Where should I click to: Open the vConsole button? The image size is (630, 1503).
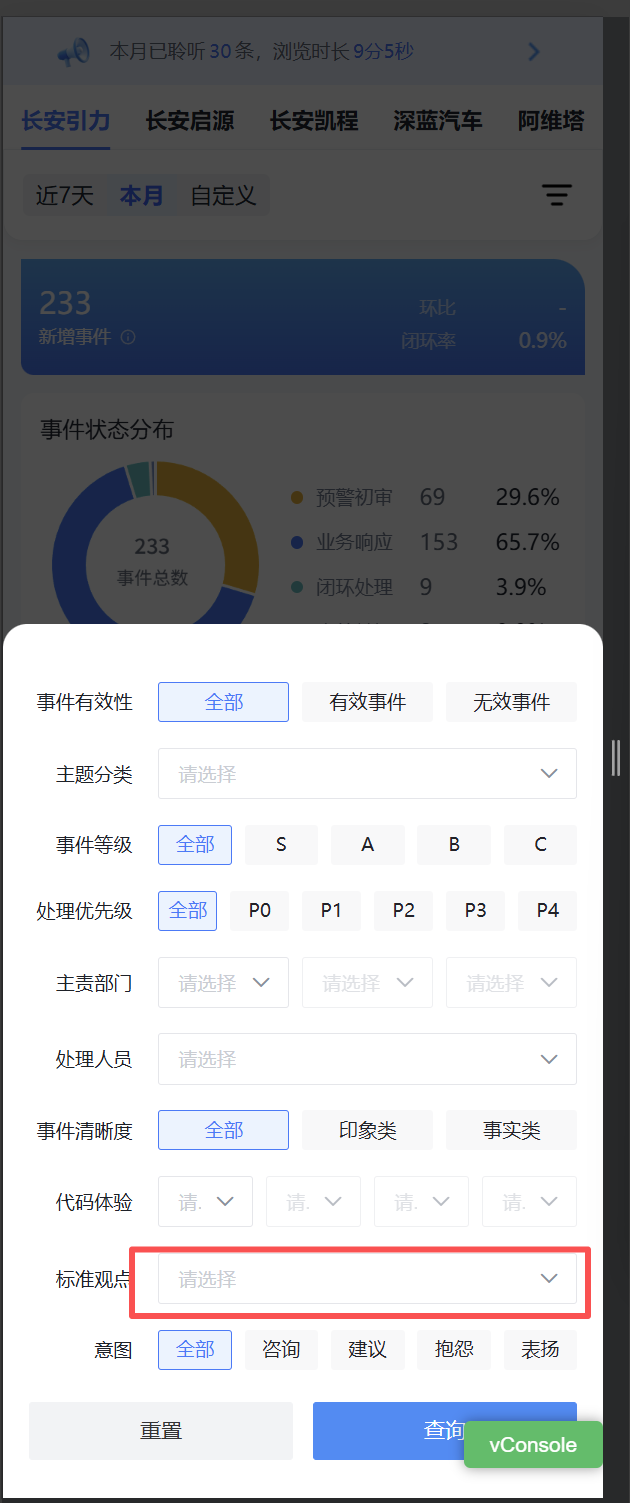point(533,1445)
